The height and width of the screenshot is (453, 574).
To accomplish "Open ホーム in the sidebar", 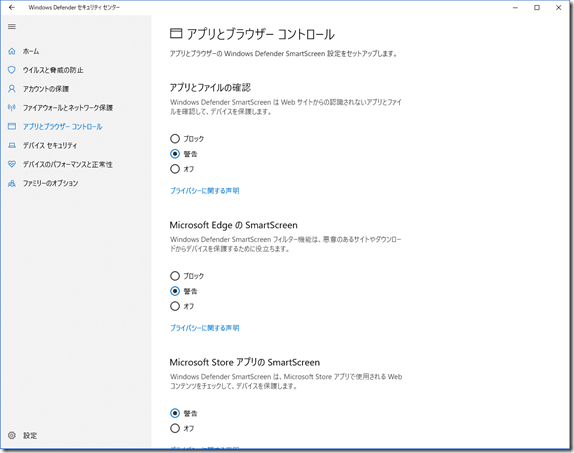I will (x=31, y=51).
